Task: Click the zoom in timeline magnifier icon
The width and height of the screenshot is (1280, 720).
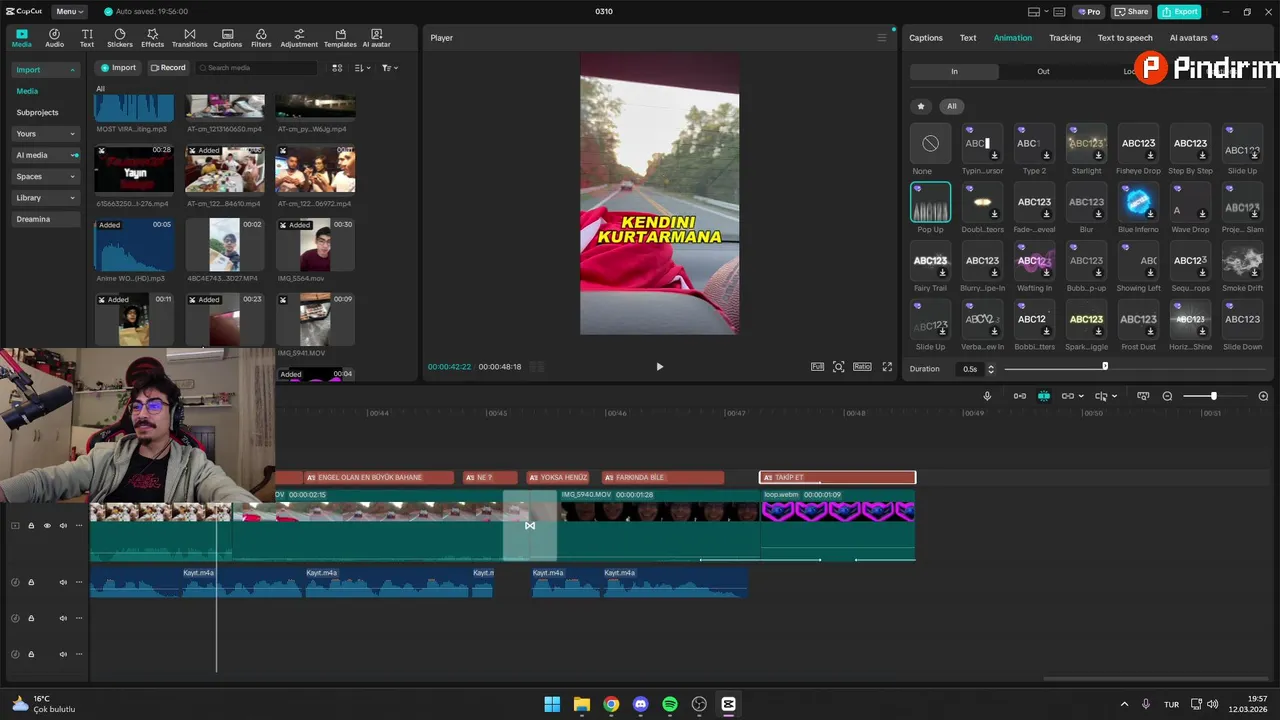Action: (1263, 396)
